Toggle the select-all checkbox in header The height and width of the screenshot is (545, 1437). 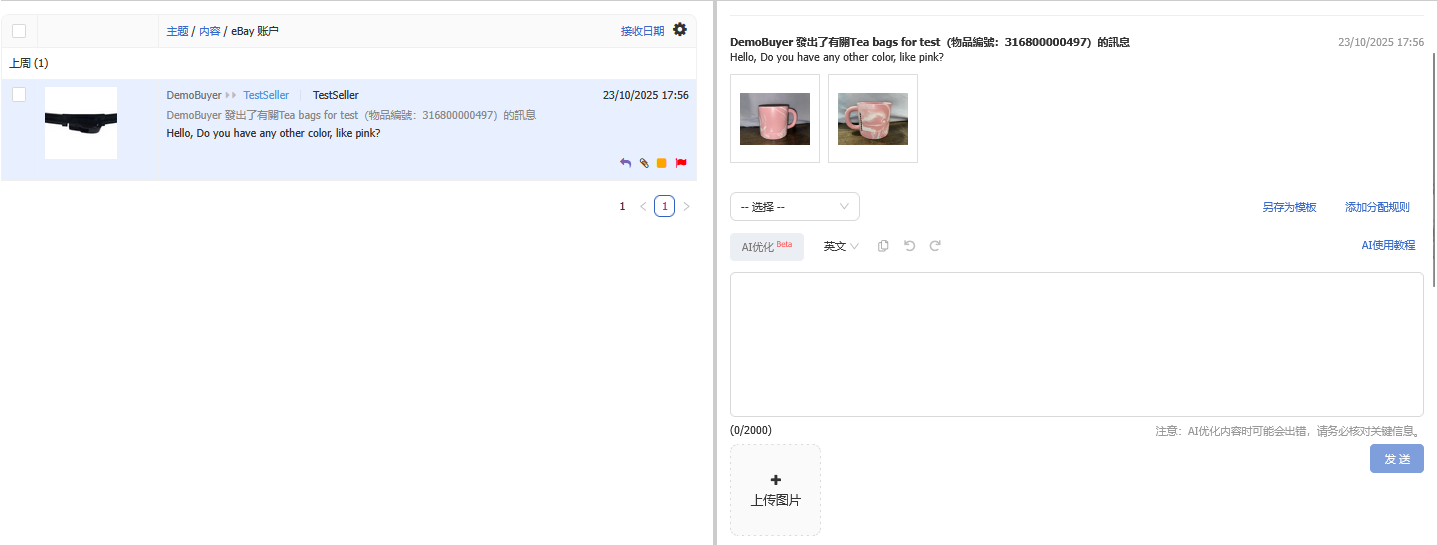tap(19, 31)
